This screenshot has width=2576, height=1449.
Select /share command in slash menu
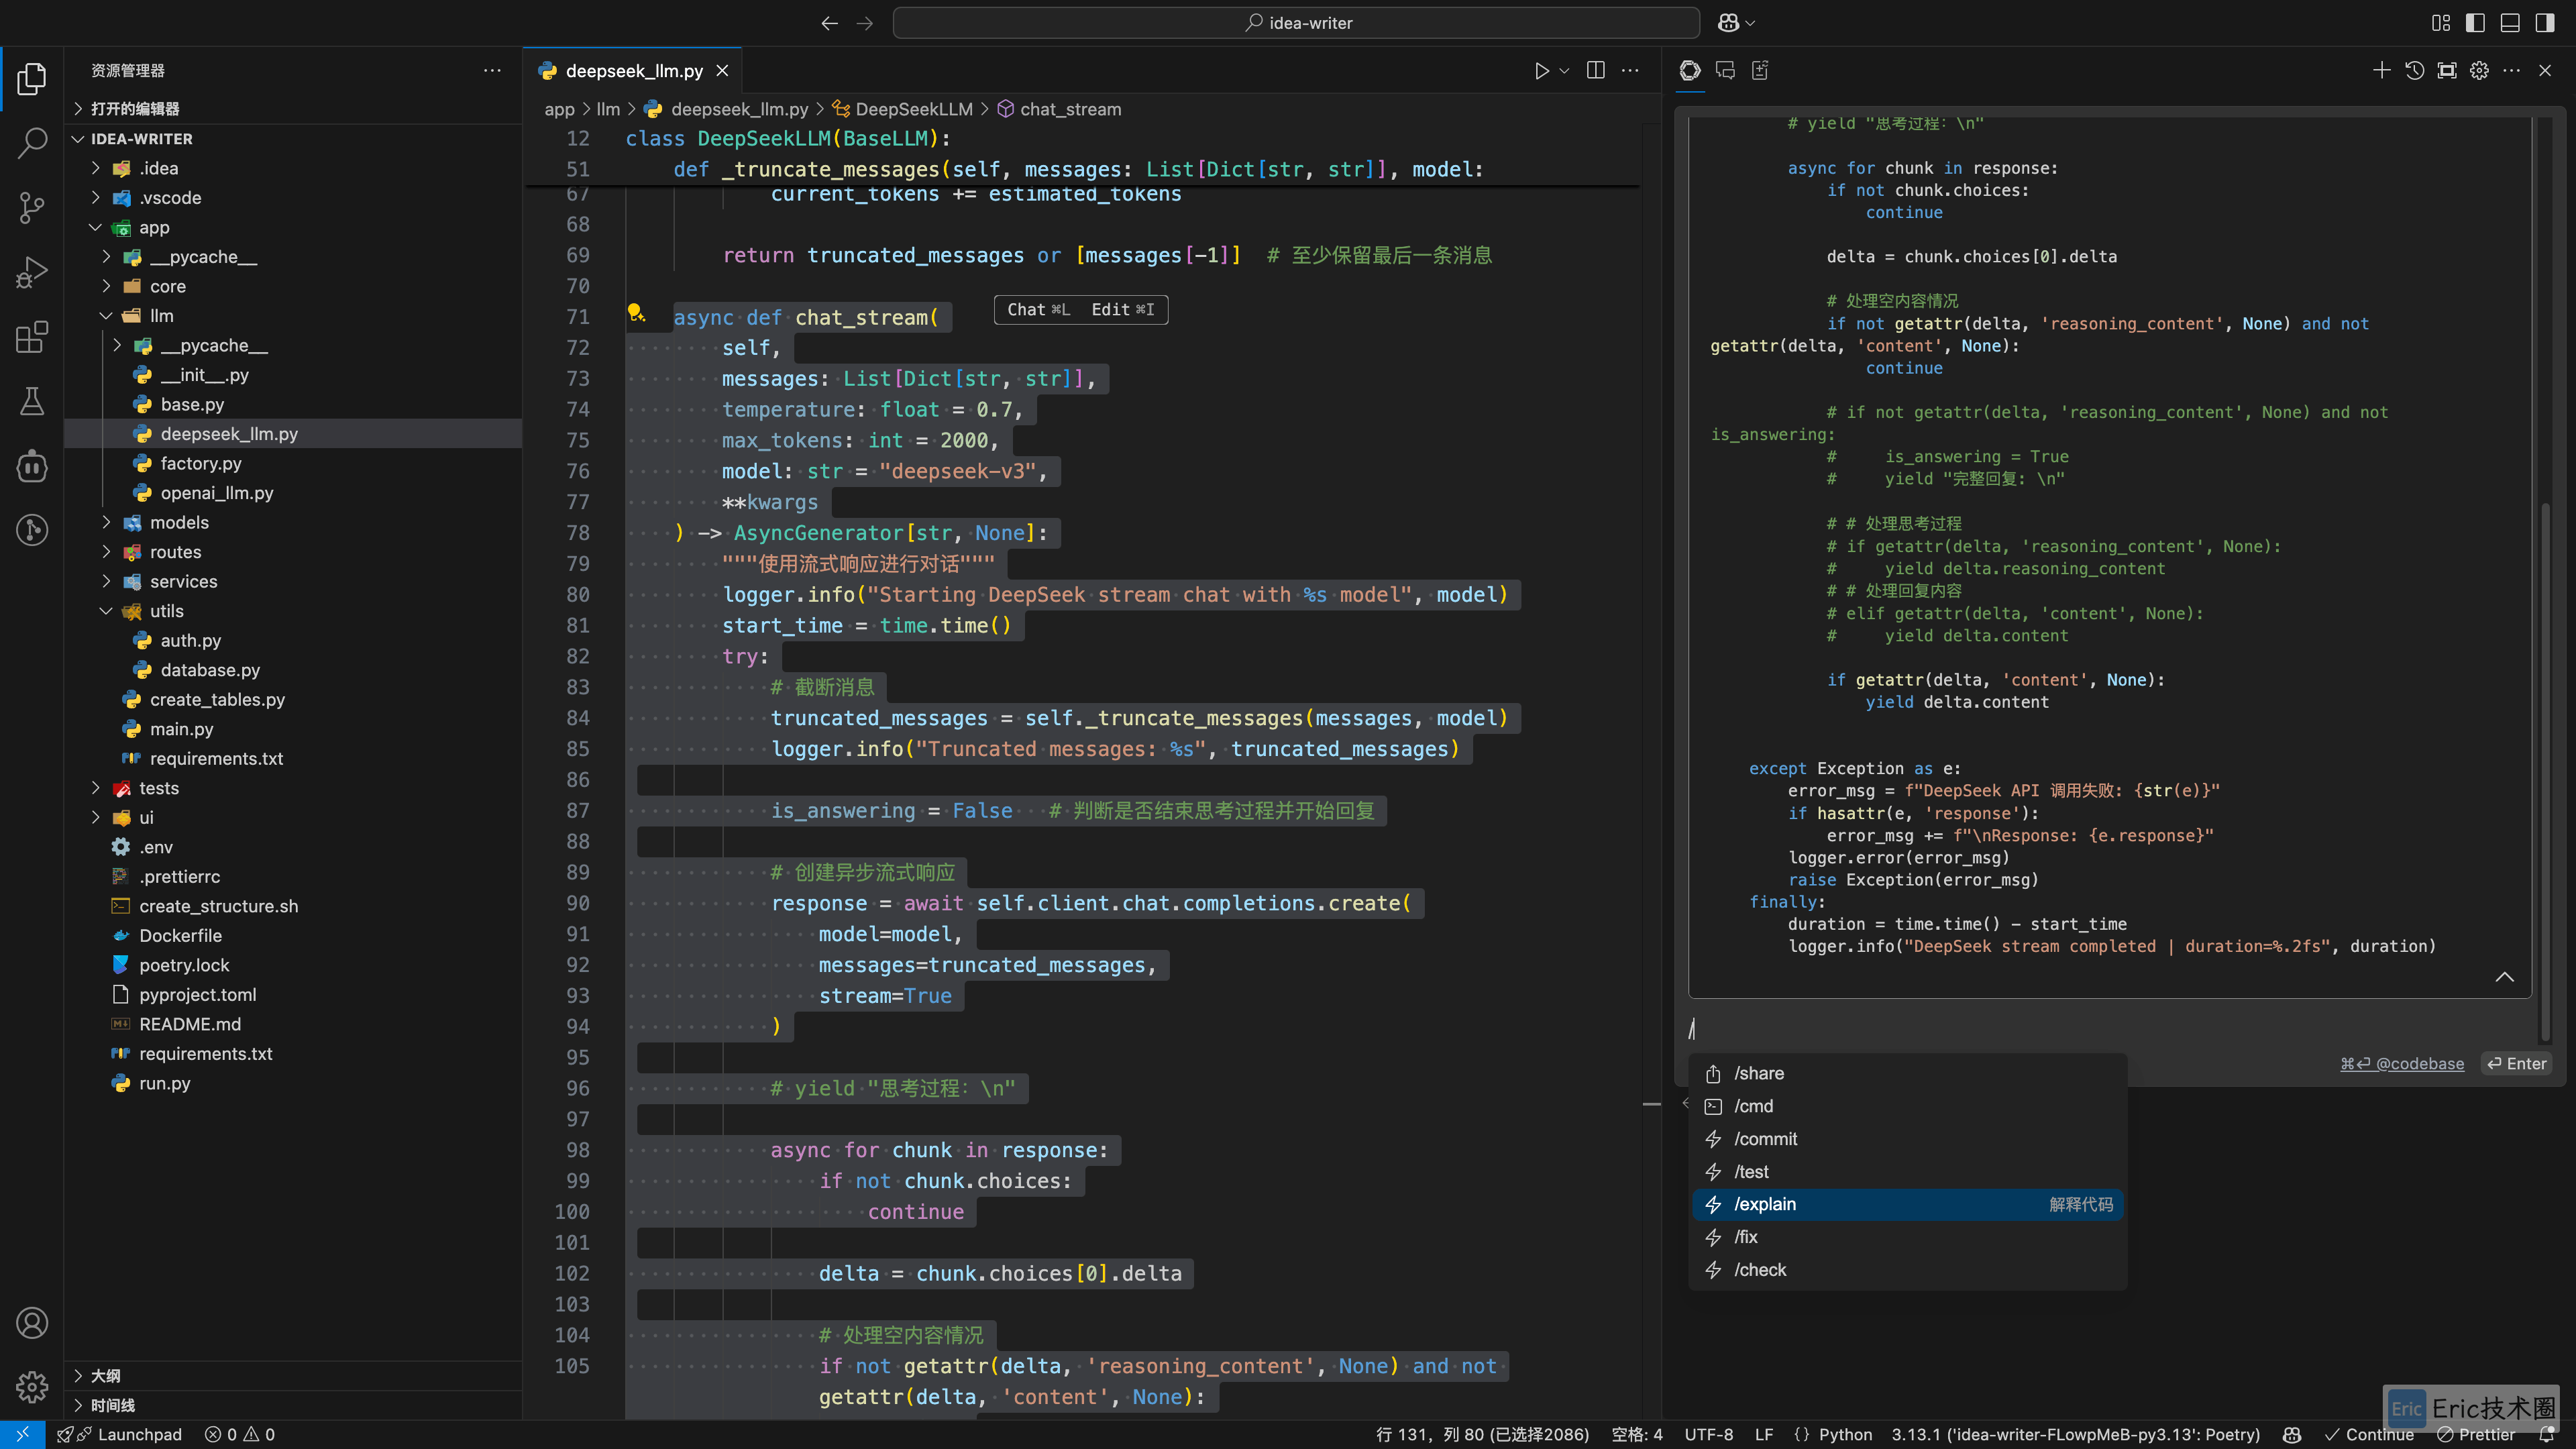tap(1908, 1073)
